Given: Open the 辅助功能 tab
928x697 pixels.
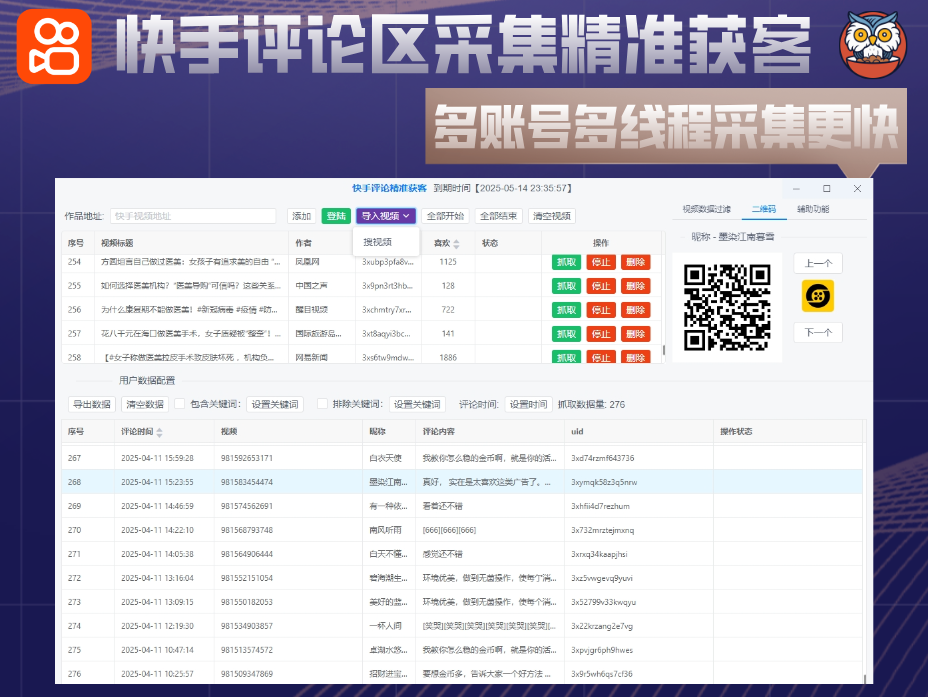Looking at the screenshot, I should [812, 210].
